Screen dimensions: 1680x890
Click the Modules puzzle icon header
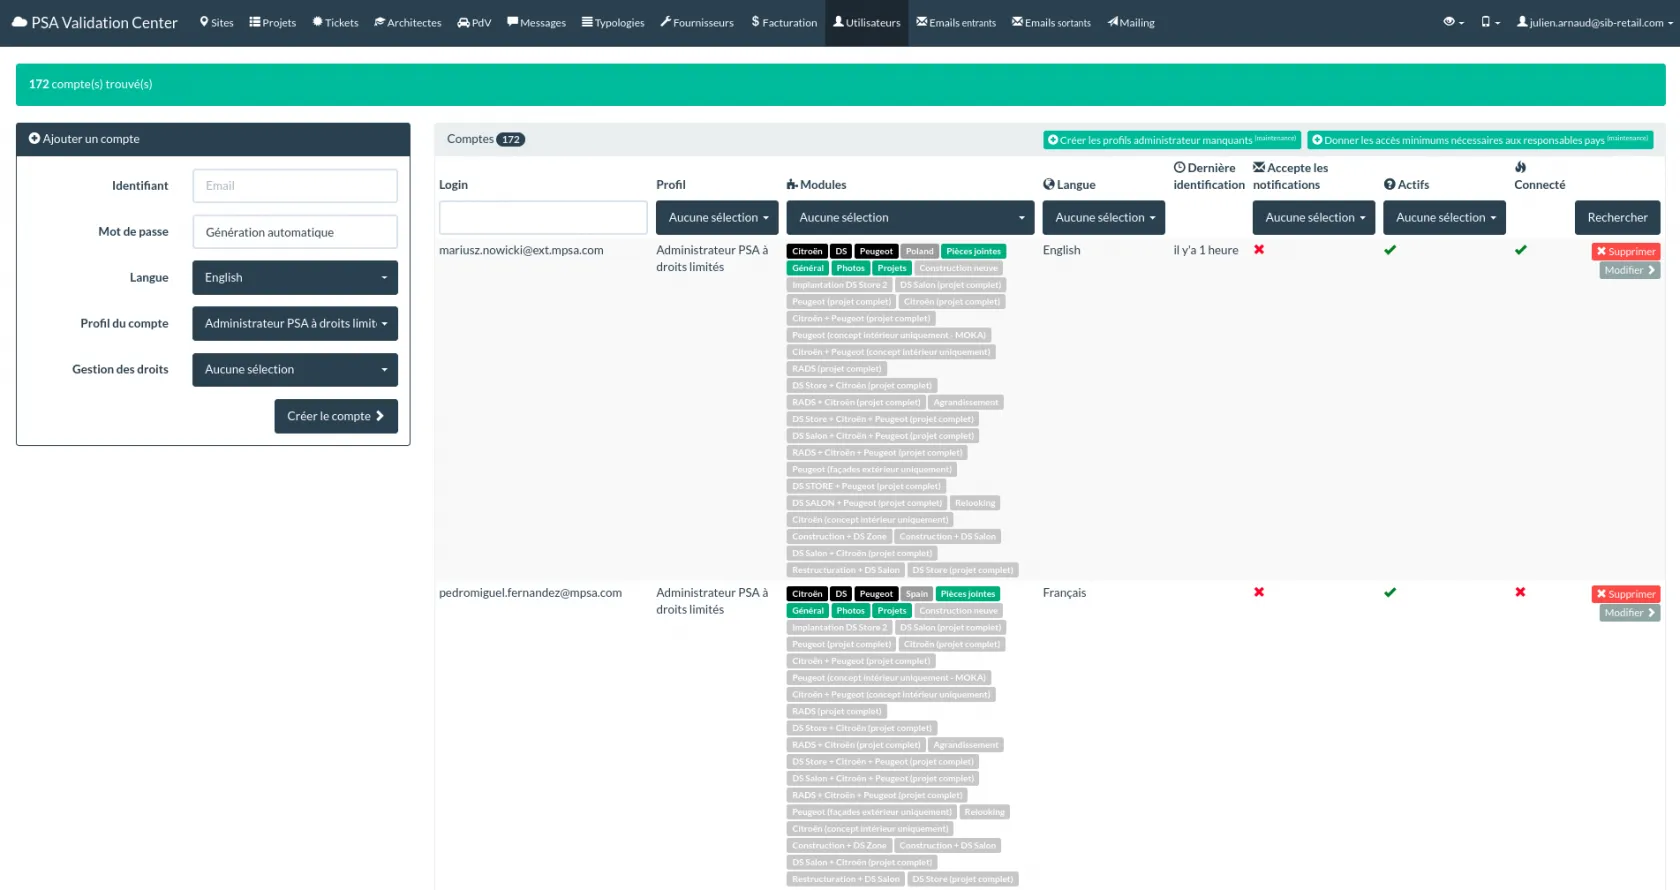pos(792,184)
